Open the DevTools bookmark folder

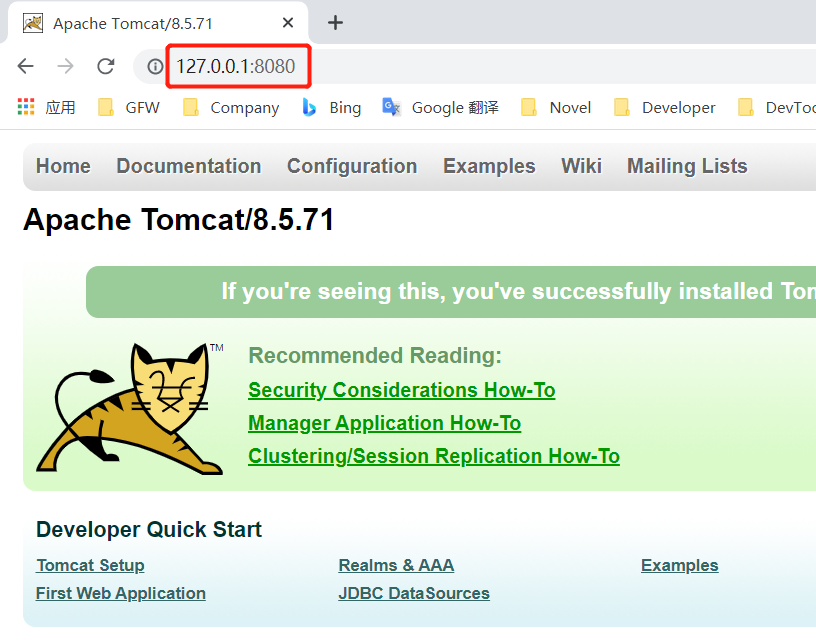point(776,107)
